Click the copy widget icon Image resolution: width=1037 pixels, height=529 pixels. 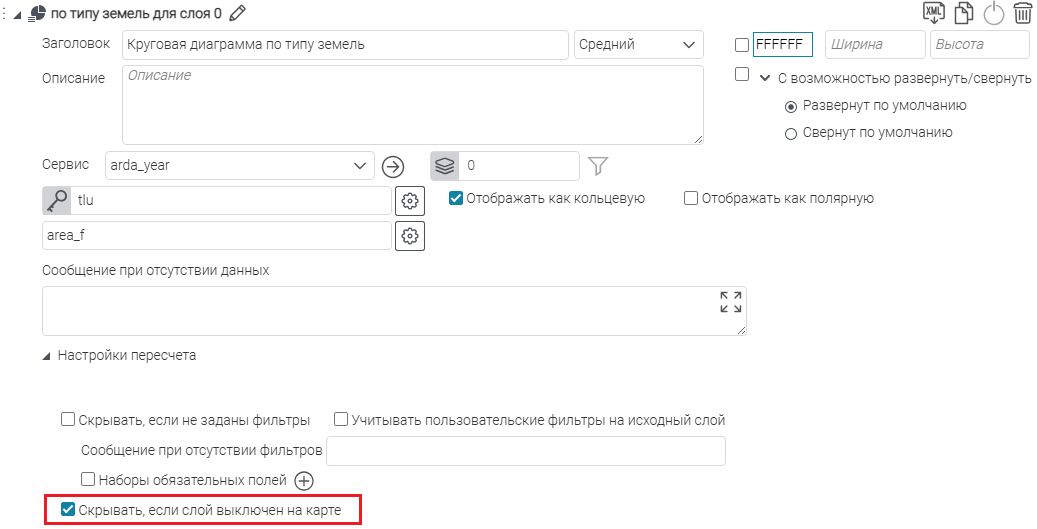pyautogui.click(x=963, y=13)
